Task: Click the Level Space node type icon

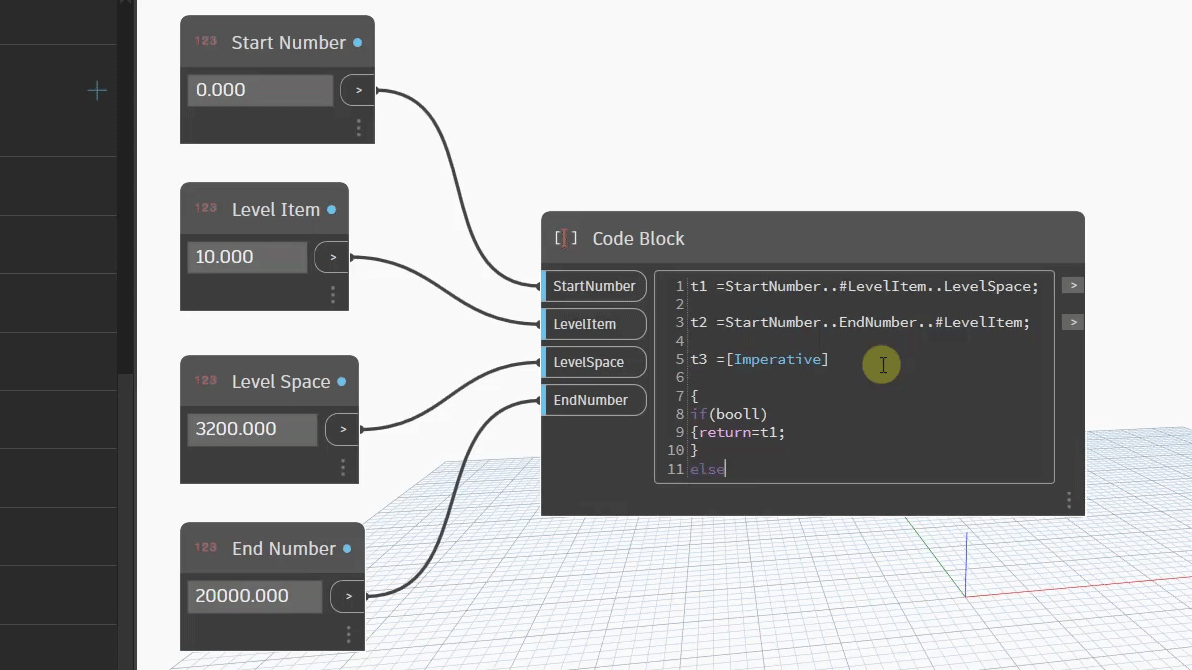Action: click(x=205, y=380)
